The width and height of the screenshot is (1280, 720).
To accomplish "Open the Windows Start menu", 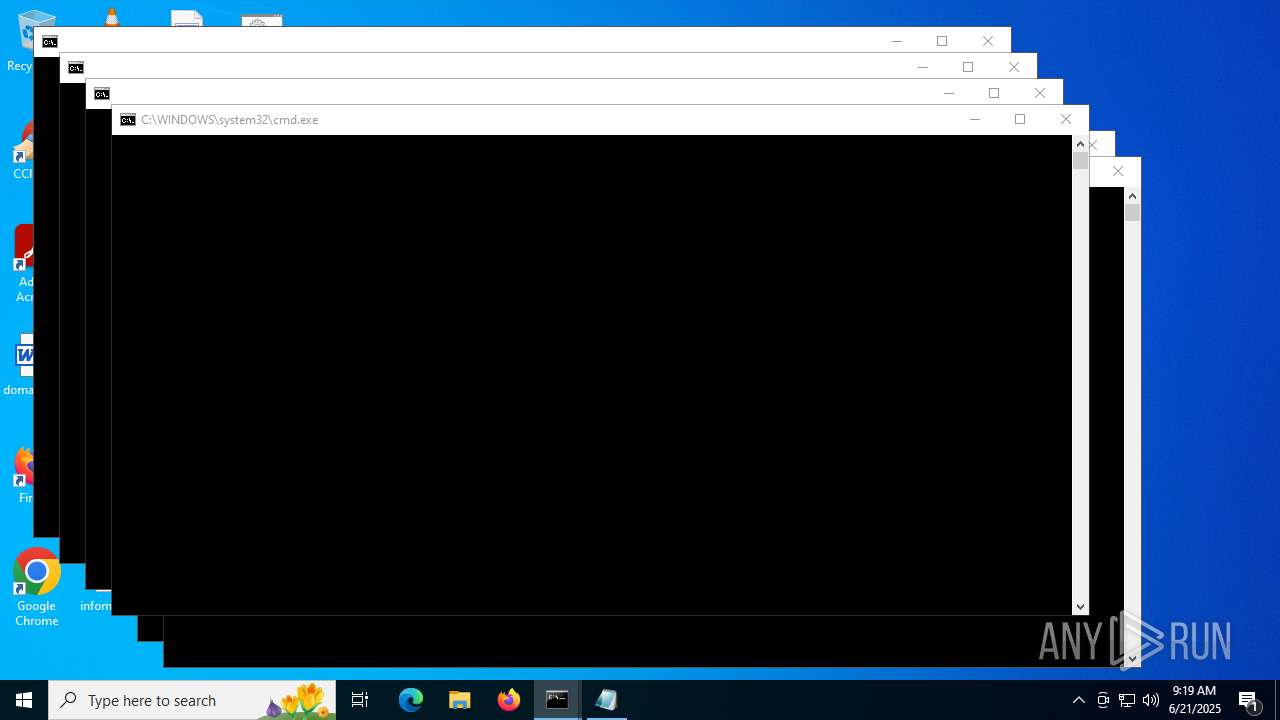I will pyautogui.click(x=24, y=700).
